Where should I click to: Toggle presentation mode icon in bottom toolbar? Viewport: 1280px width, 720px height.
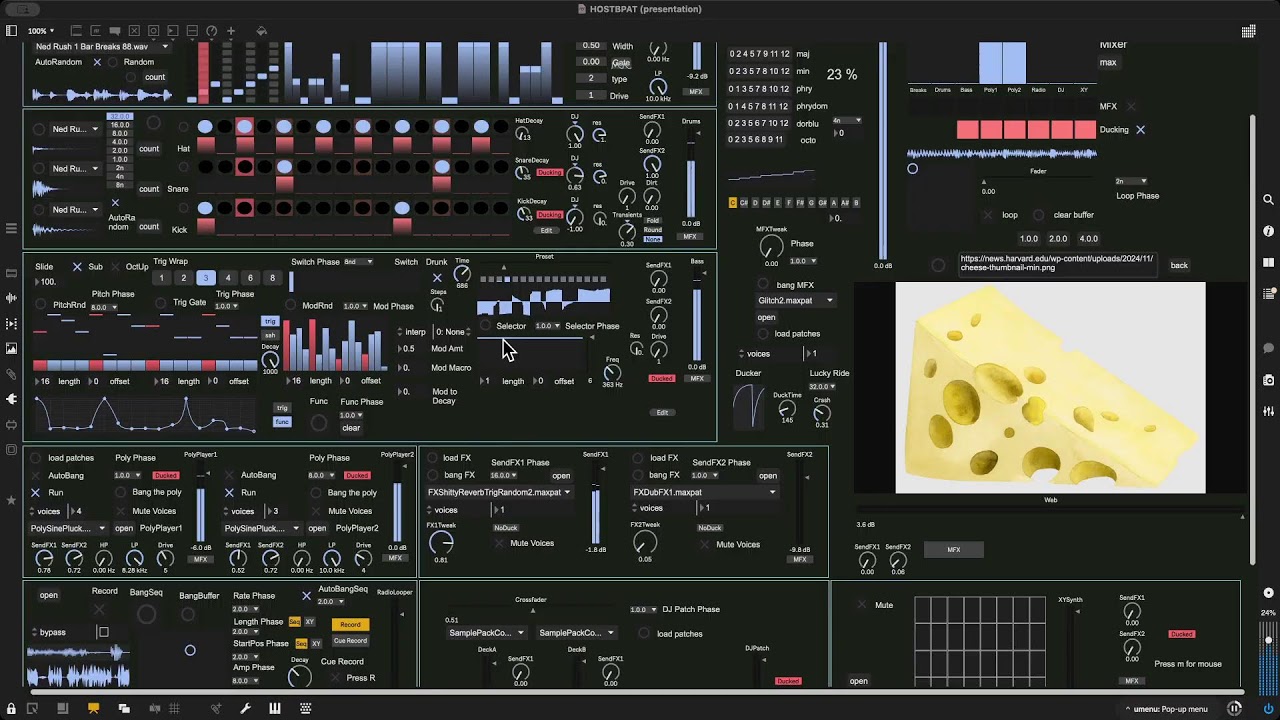pos(93,708)
